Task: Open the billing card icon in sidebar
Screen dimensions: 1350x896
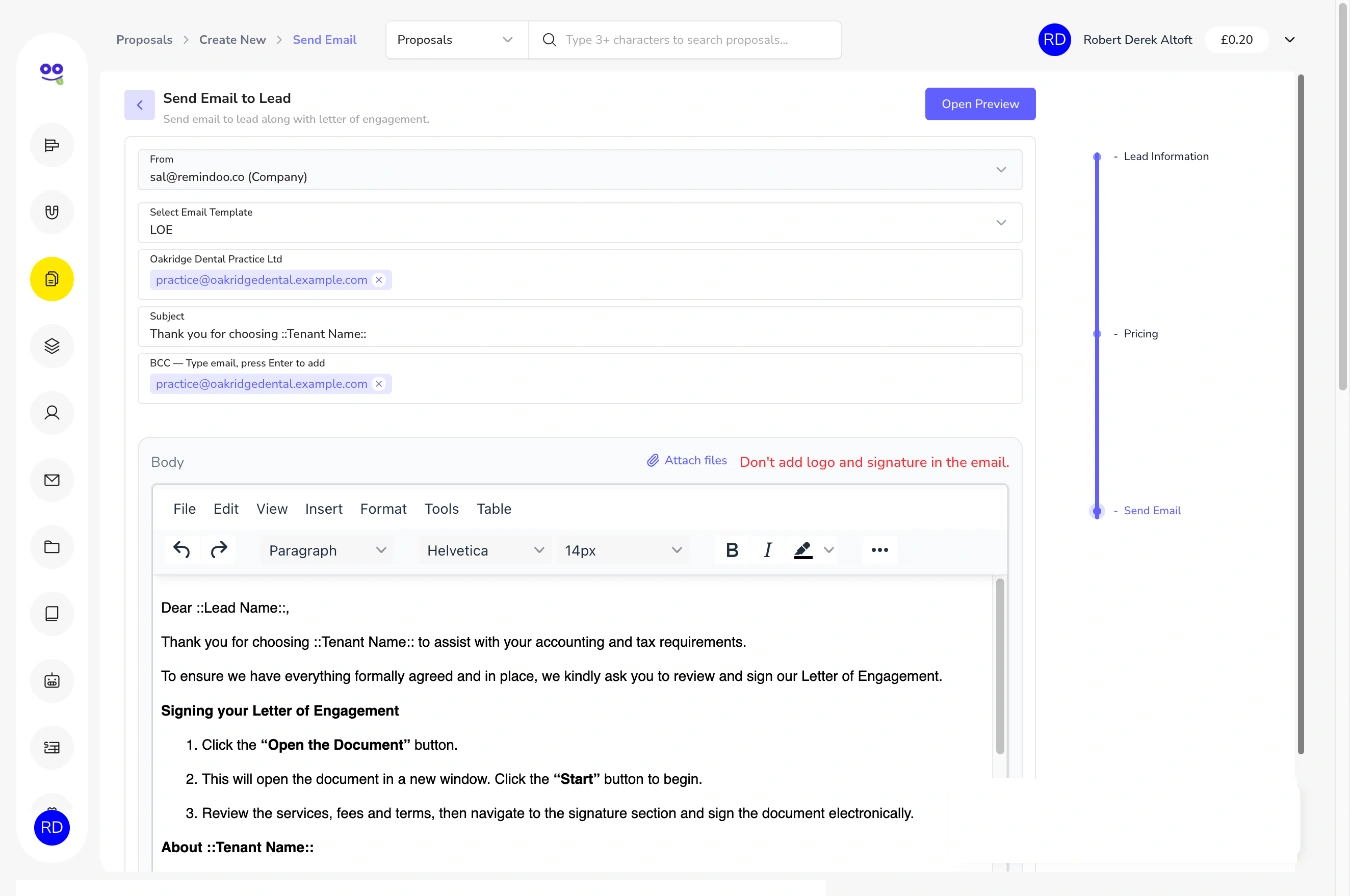Action: pyautogui.click(x=52, y=747)
